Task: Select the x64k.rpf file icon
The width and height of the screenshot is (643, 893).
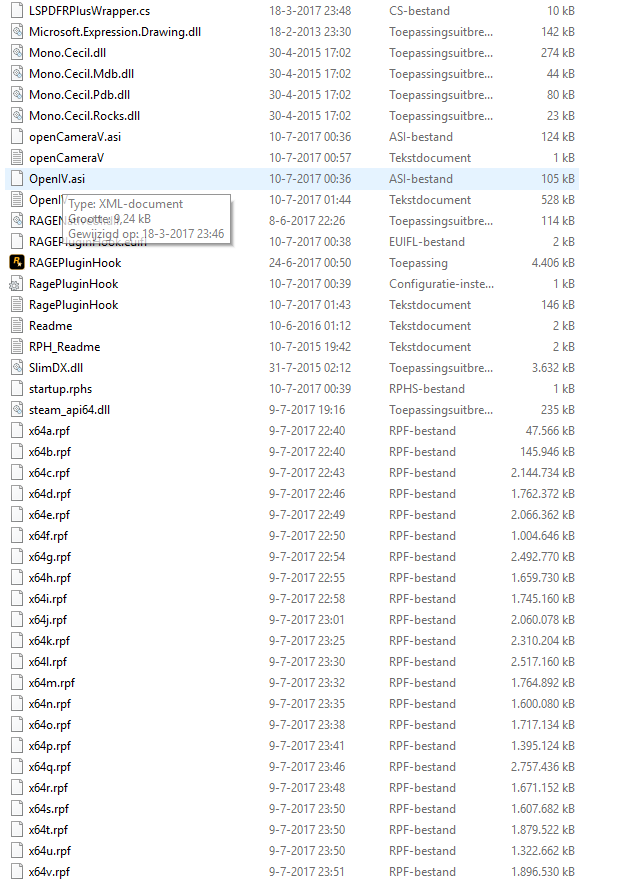Action: pos(17,641)
